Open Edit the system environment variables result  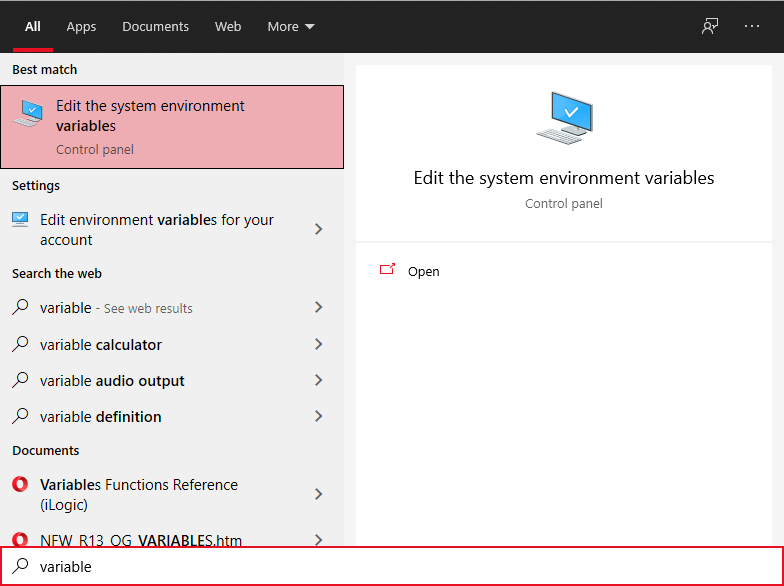[172, 126]
